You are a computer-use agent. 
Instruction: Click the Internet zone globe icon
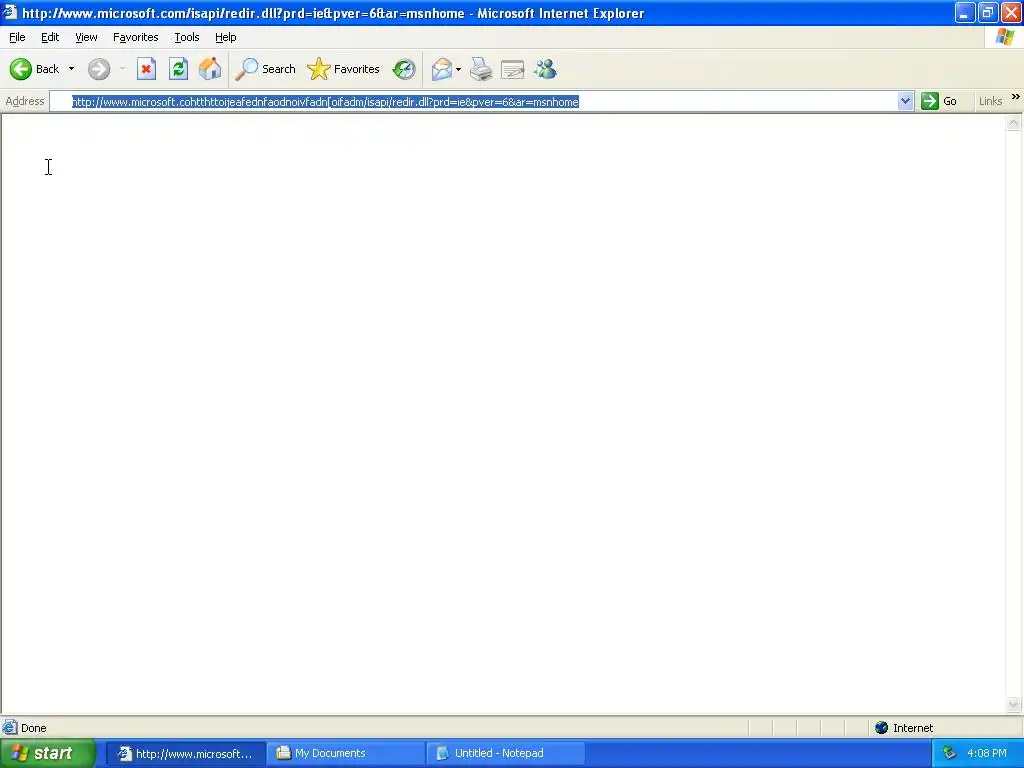point(882,728)
